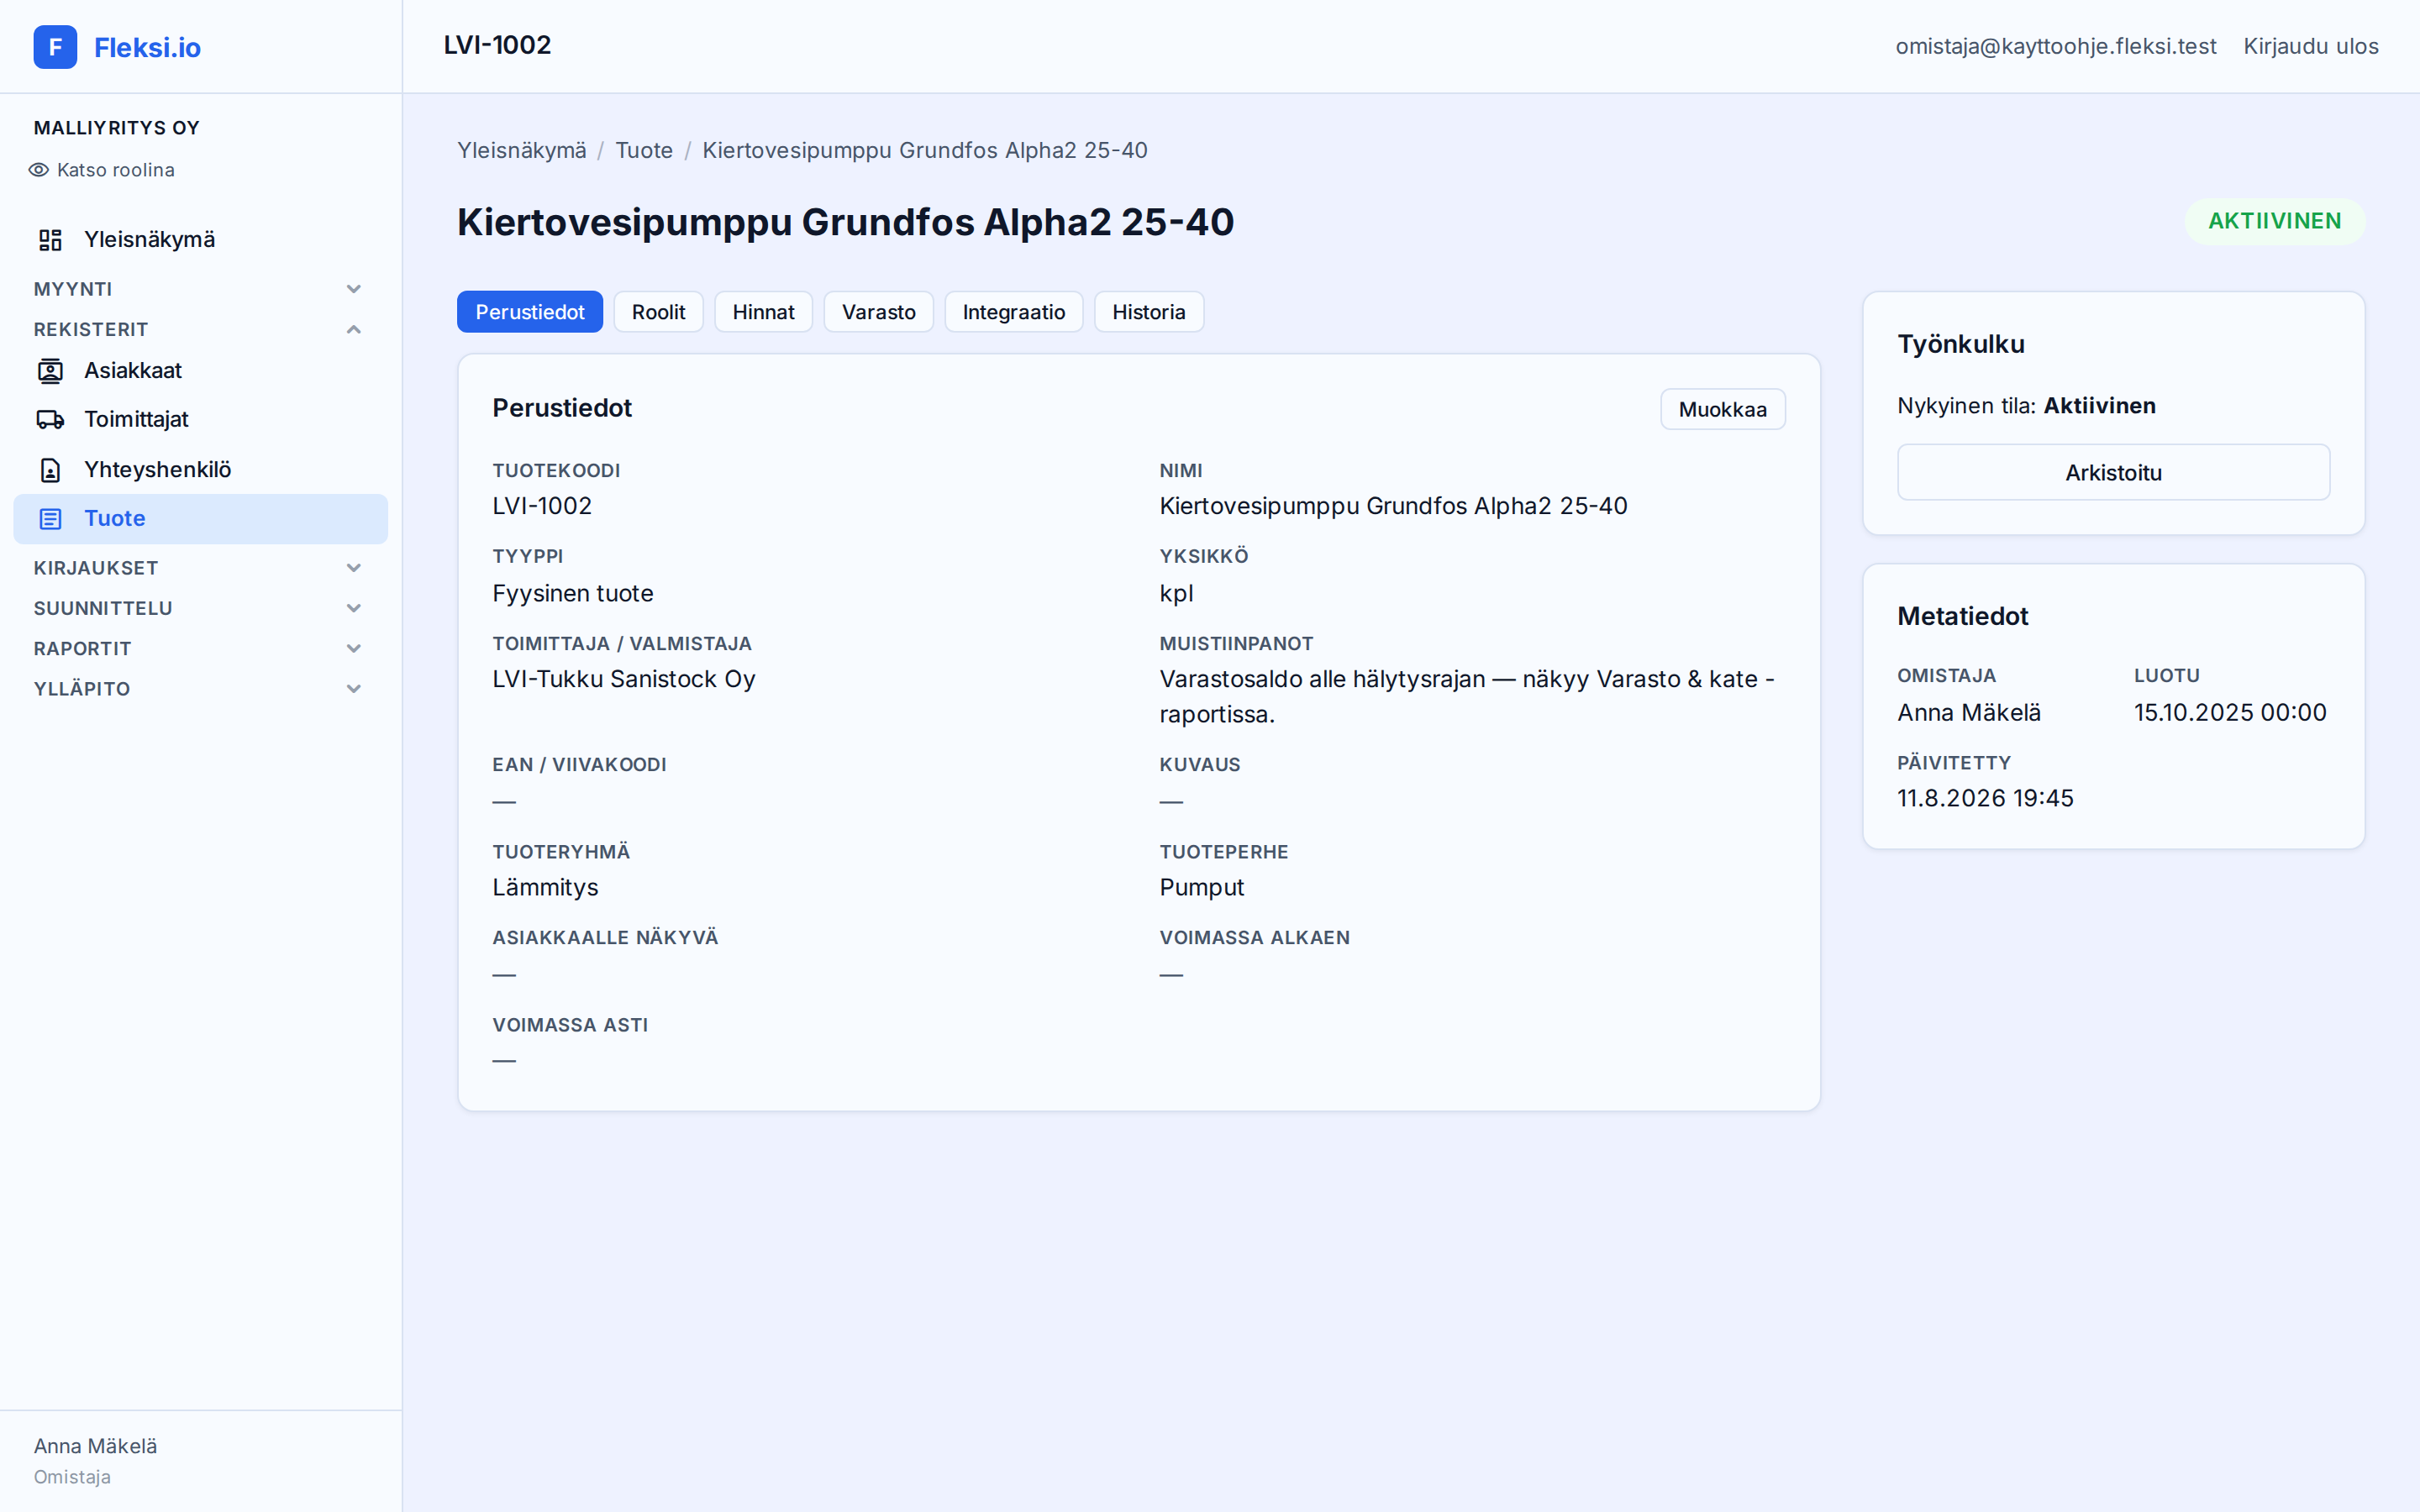2420x1512 pixels.
Task: Click the Katso roolina label
Action: (x=116, y=170)
